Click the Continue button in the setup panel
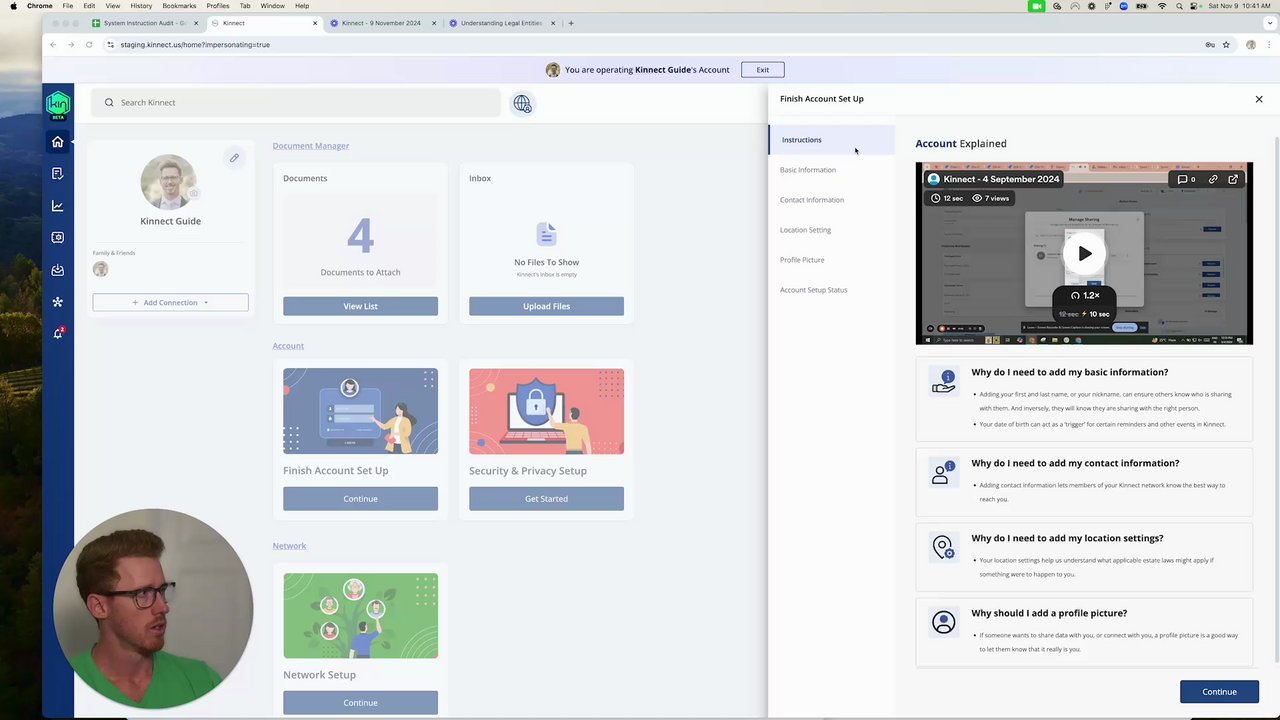The height and width of the screenshot is (720, 1280). tap(1219, 692)
